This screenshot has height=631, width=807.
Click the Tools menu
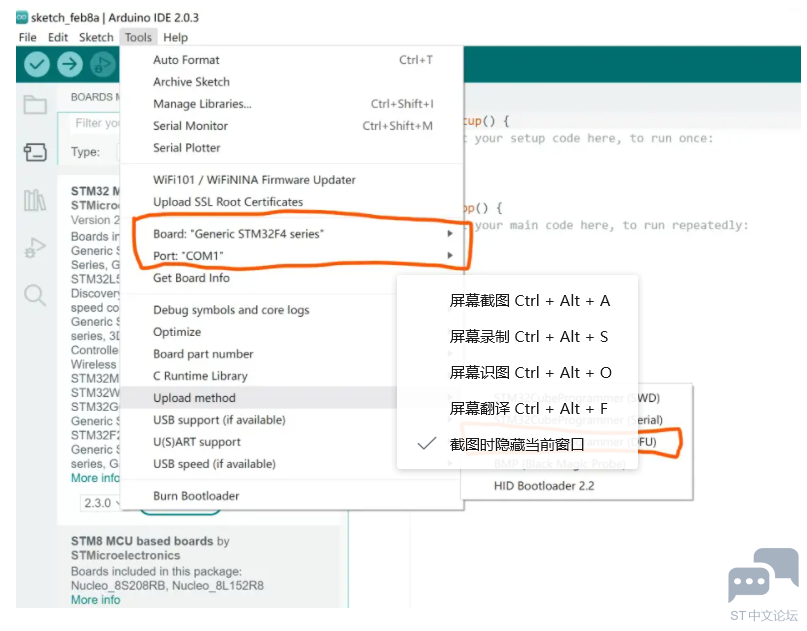tap(138, 38)
